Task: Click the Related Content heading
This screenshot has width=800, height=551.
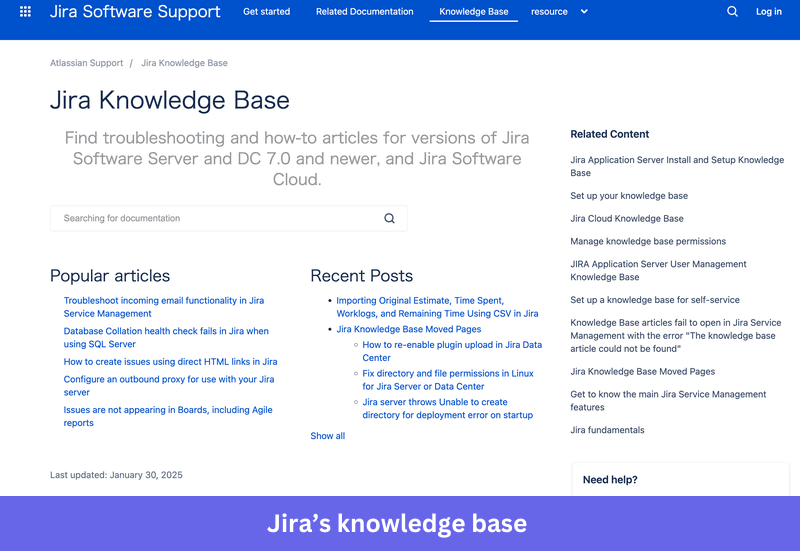Action: pos(610,134)
